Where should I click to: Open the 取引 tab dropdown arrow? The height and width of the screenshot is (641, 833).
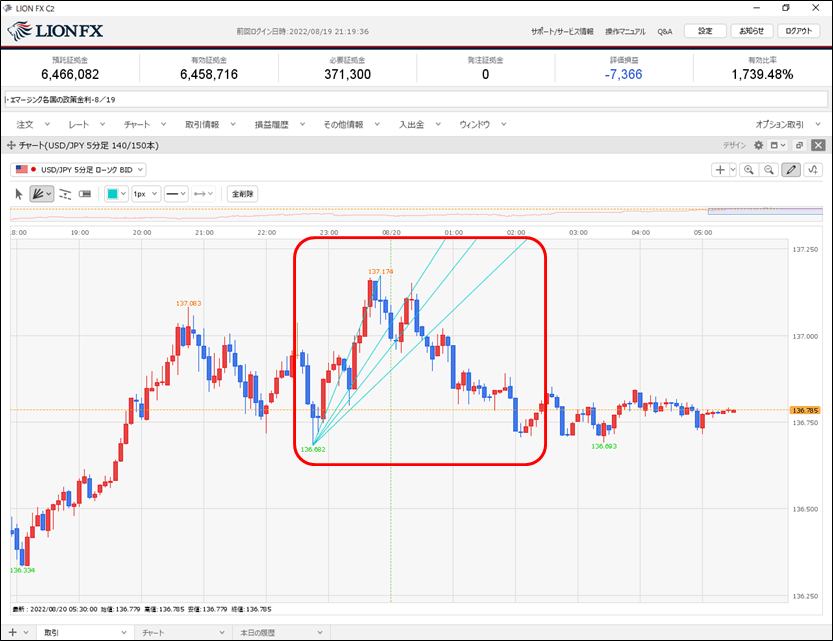124,633
